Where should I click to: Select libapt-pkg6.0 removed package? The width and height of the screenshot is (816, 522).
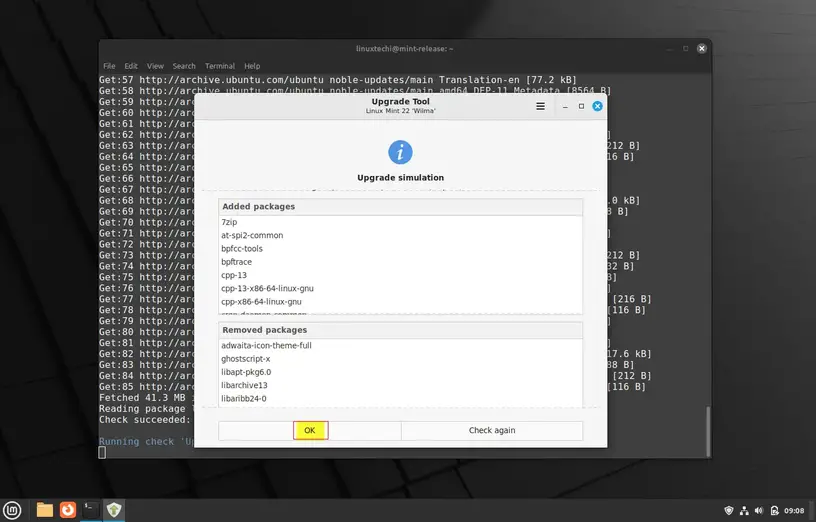(x=400, y=372)
